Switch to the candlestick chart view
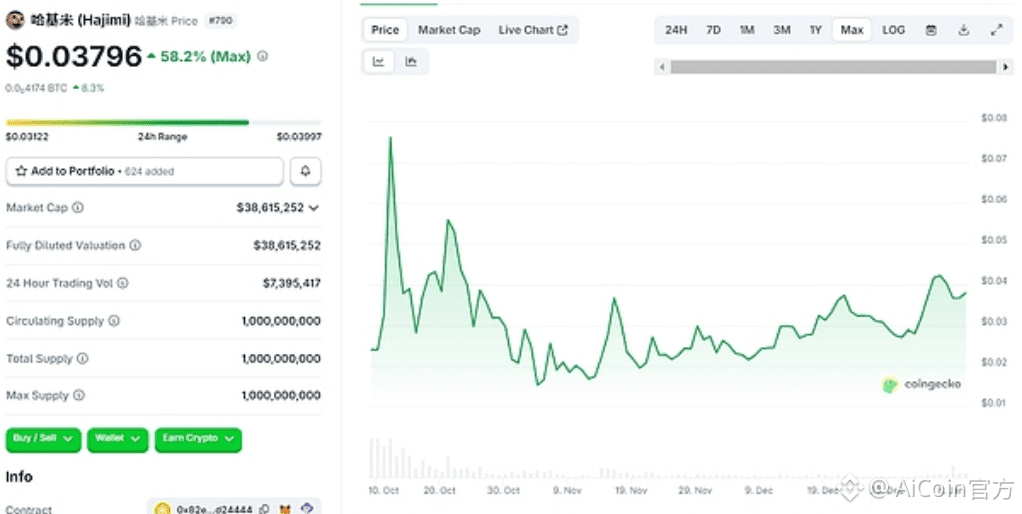The height and width of the screenshot is (514, 1022). (x=411, y=62)
